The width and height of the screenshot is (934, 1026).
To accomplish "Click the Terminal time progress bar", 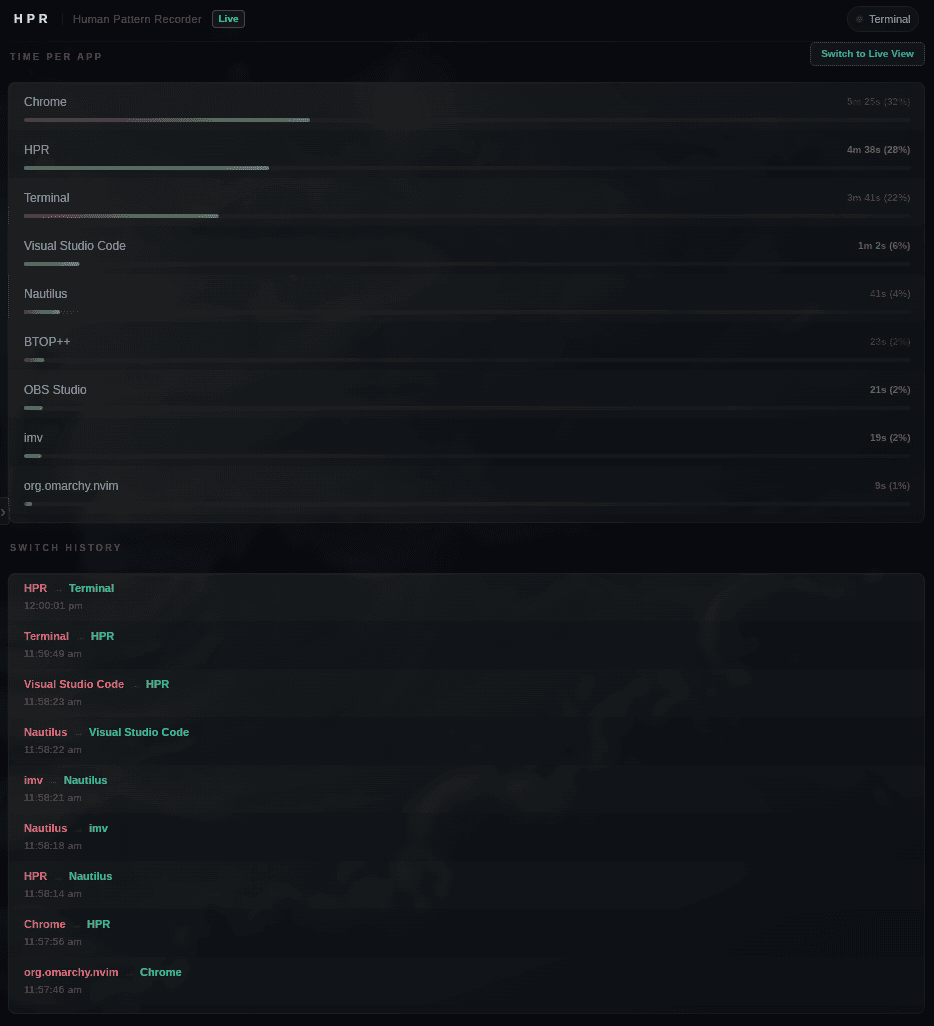I will (x=467, y=216).
